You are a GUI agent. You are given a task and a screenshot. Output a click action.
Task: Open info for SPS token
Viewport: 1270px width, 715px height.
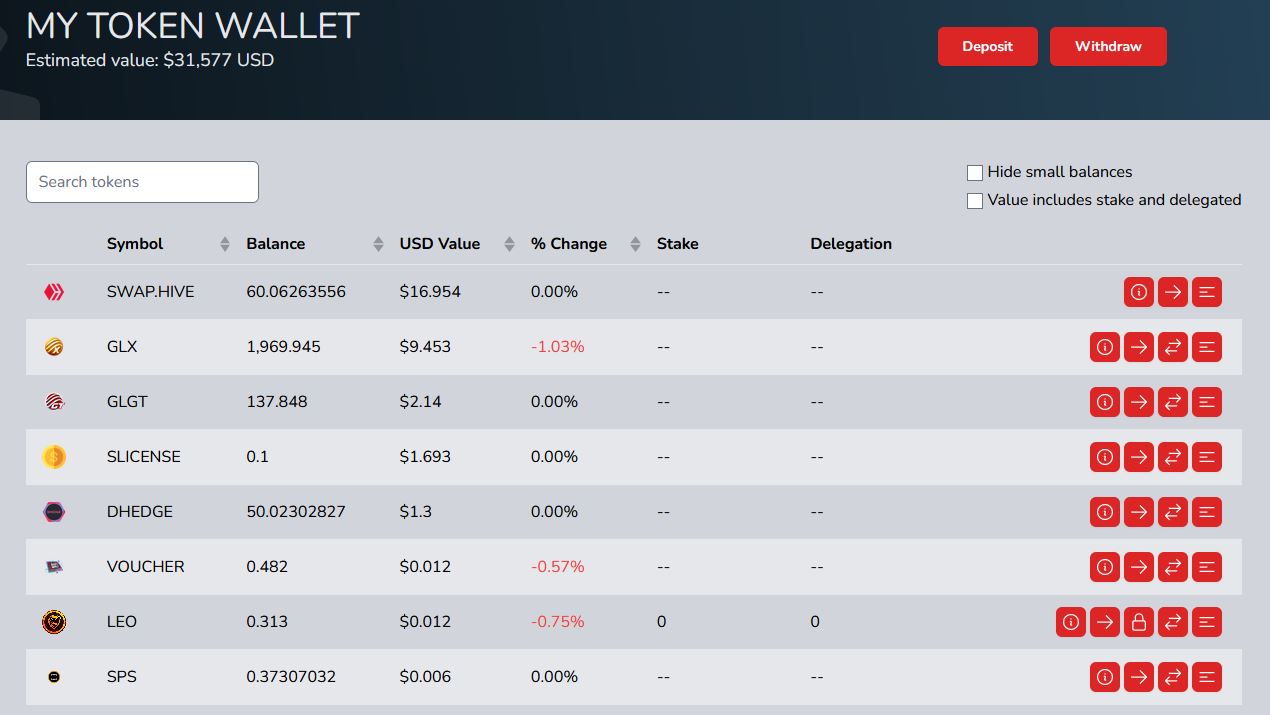(x=1105, y=677)
